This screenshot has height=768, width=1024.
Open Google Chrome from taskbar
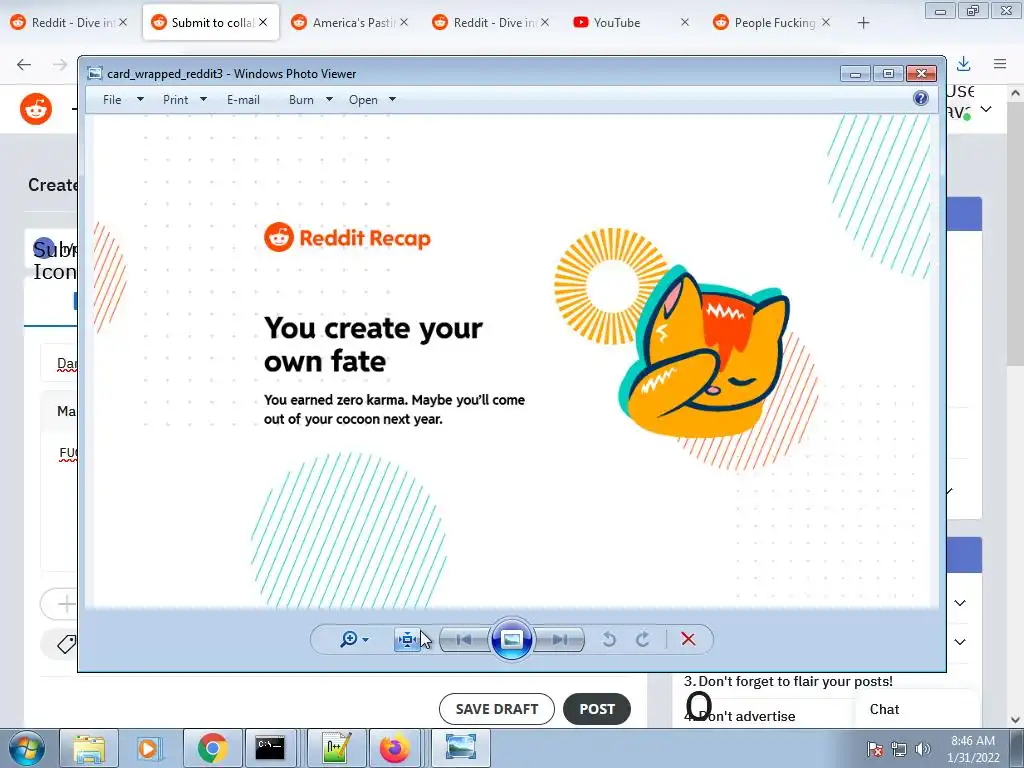pos(212,749)
